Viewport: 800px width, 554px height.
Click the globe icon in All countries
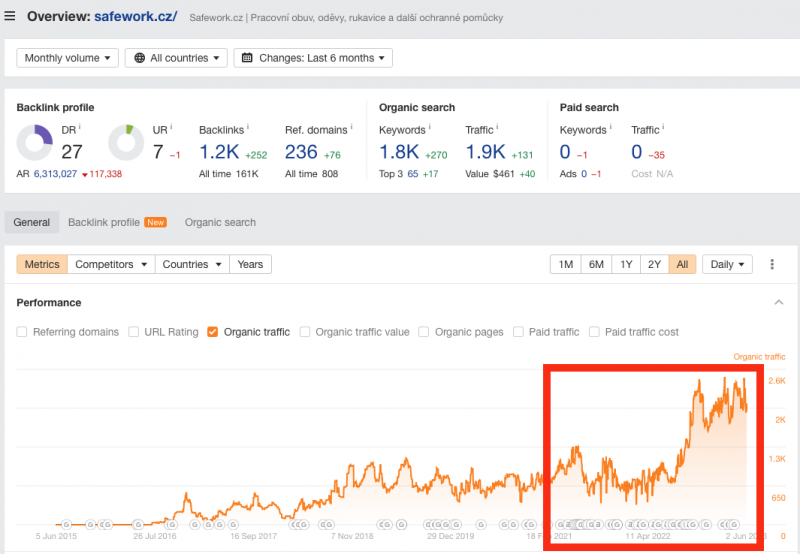(x=139, y=58)
